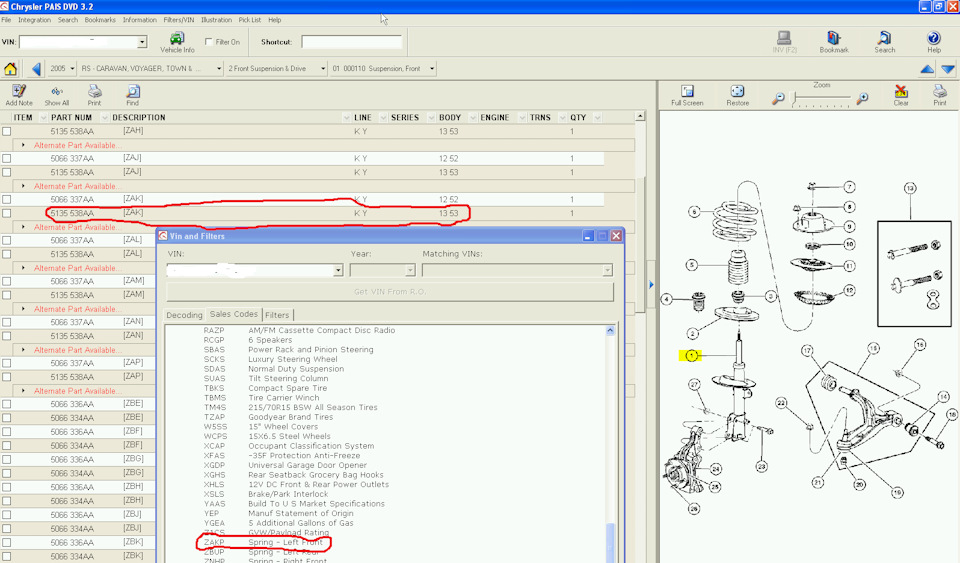The image size is (960, 563).
Task: Select the ZAKP Spring - Left Front code
Action: point(263,542)
